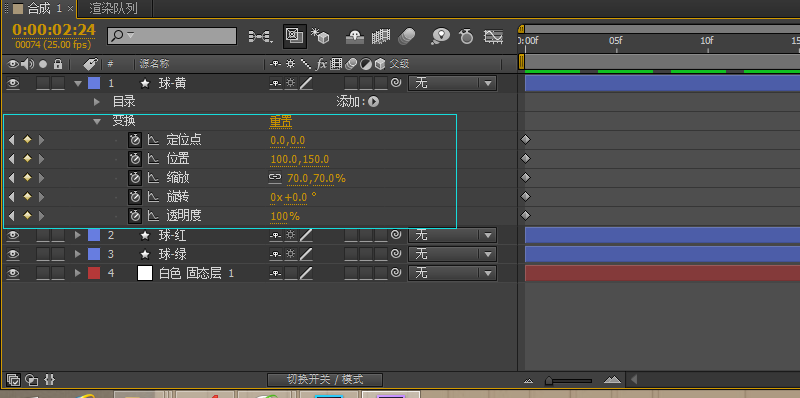This screenshot has width=800, height=398.
Task: Click the Brainstorm lightbulb icon
Action: (x=440, y=36)
